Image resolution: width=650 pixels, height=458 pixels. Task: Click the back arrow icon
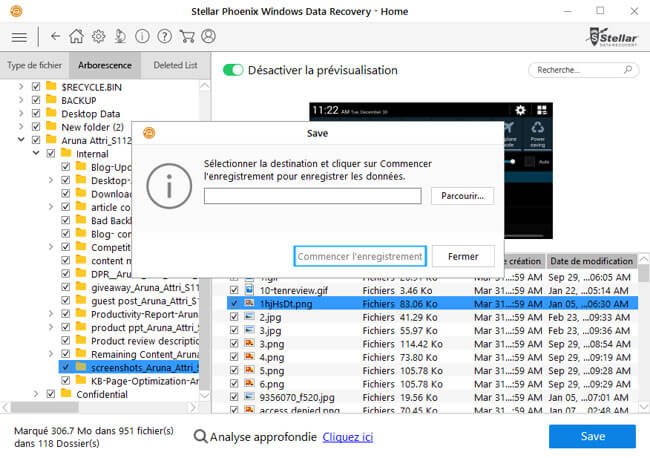coord(55,36)
